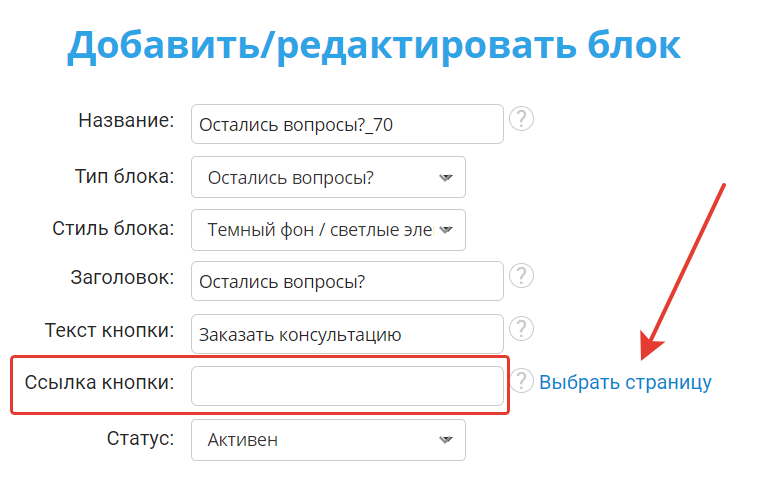This screenshot has height=486, width=774.
Task: Focus the Название input field
Action: tap(346, 125)
